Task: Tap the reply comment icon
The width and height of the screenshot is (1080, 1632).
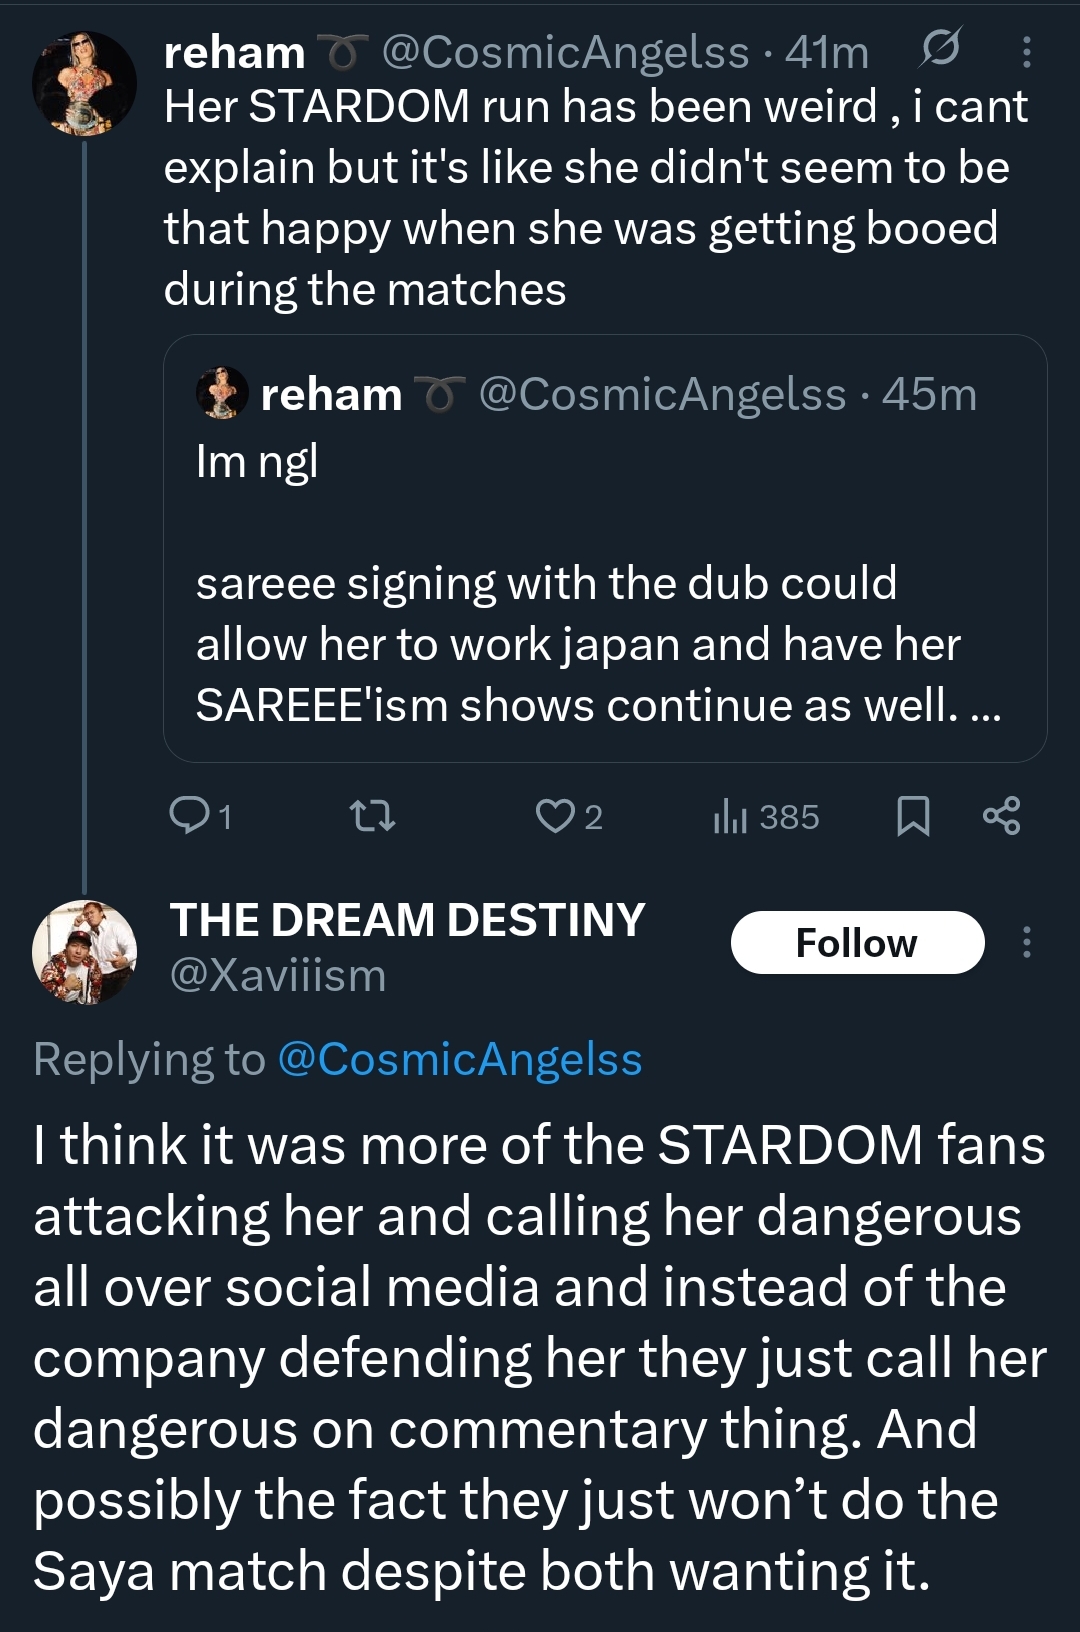Action: [189, 816]
